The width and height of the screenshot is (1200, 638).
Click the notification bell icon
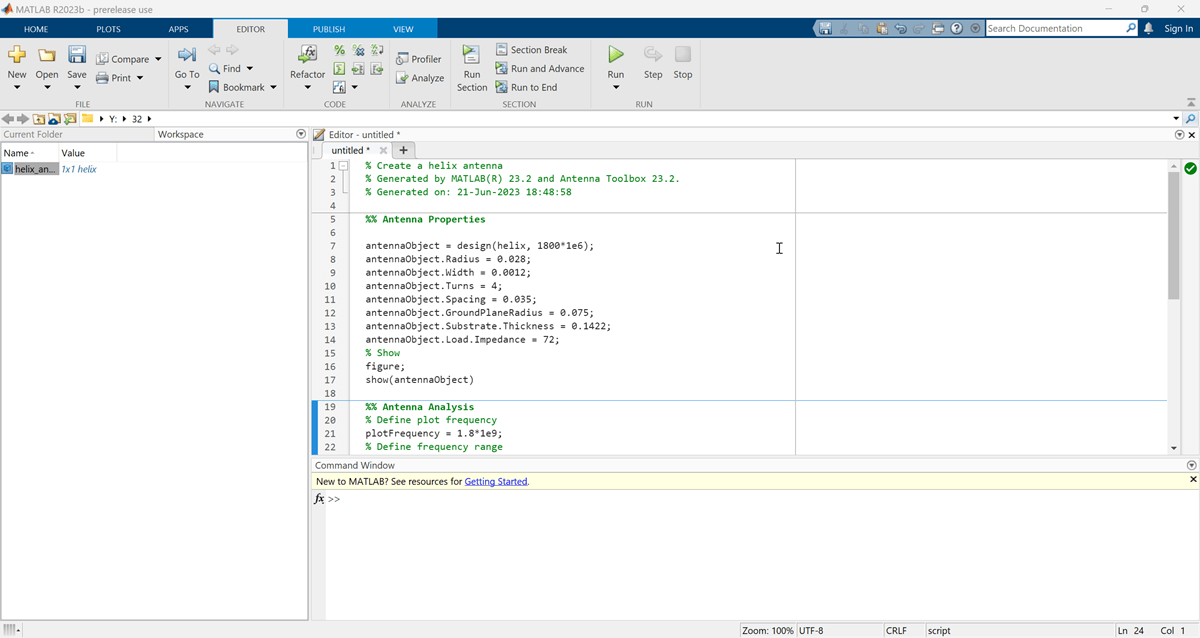[x=1148, y=28]
